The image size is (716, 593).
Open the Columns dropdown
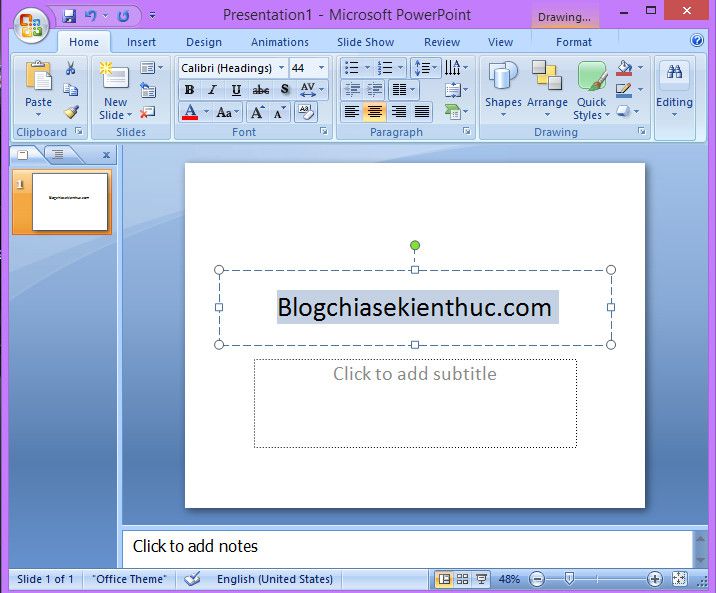tap(404, 89)
